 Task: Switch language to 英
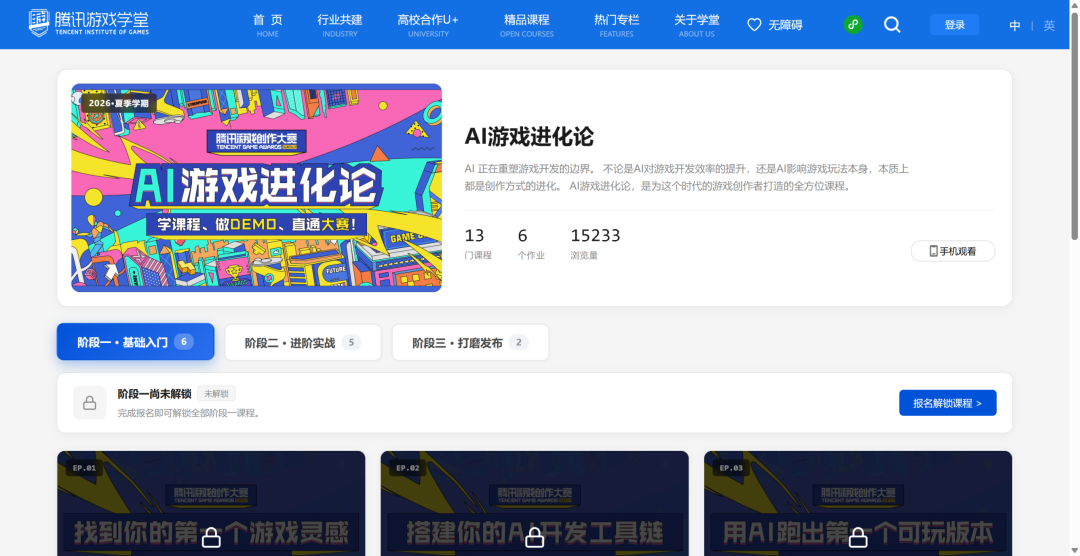coord(1049,25)
